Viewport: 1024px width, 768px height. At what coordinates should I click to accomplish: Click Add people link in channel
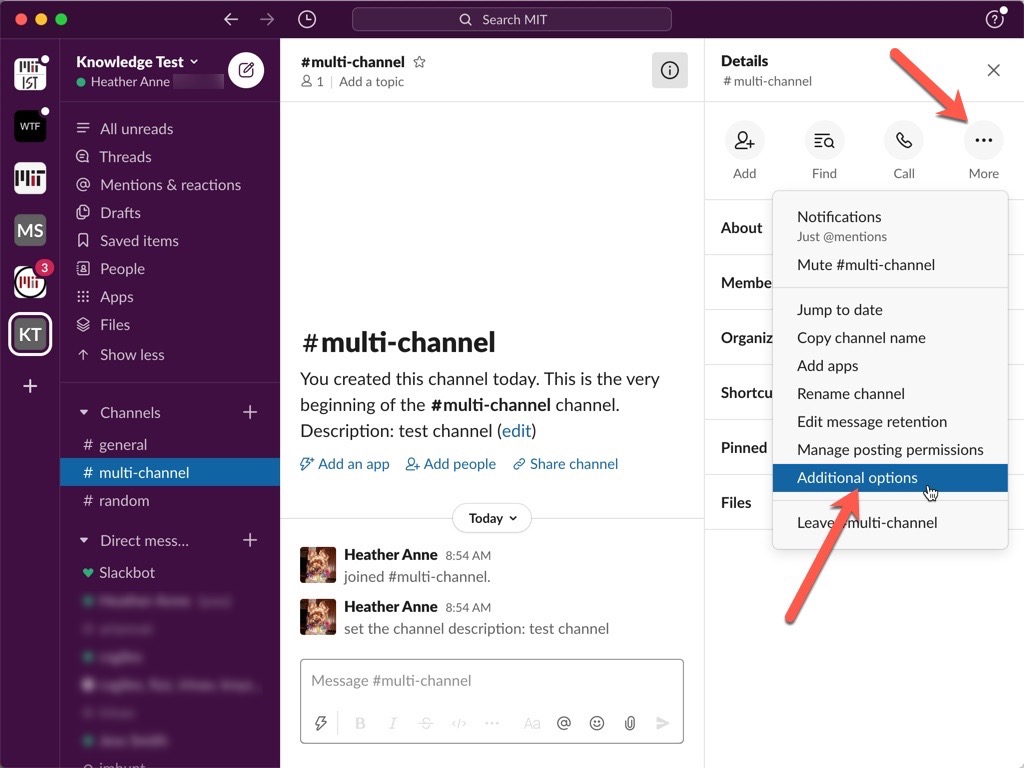tap(451, 464)
